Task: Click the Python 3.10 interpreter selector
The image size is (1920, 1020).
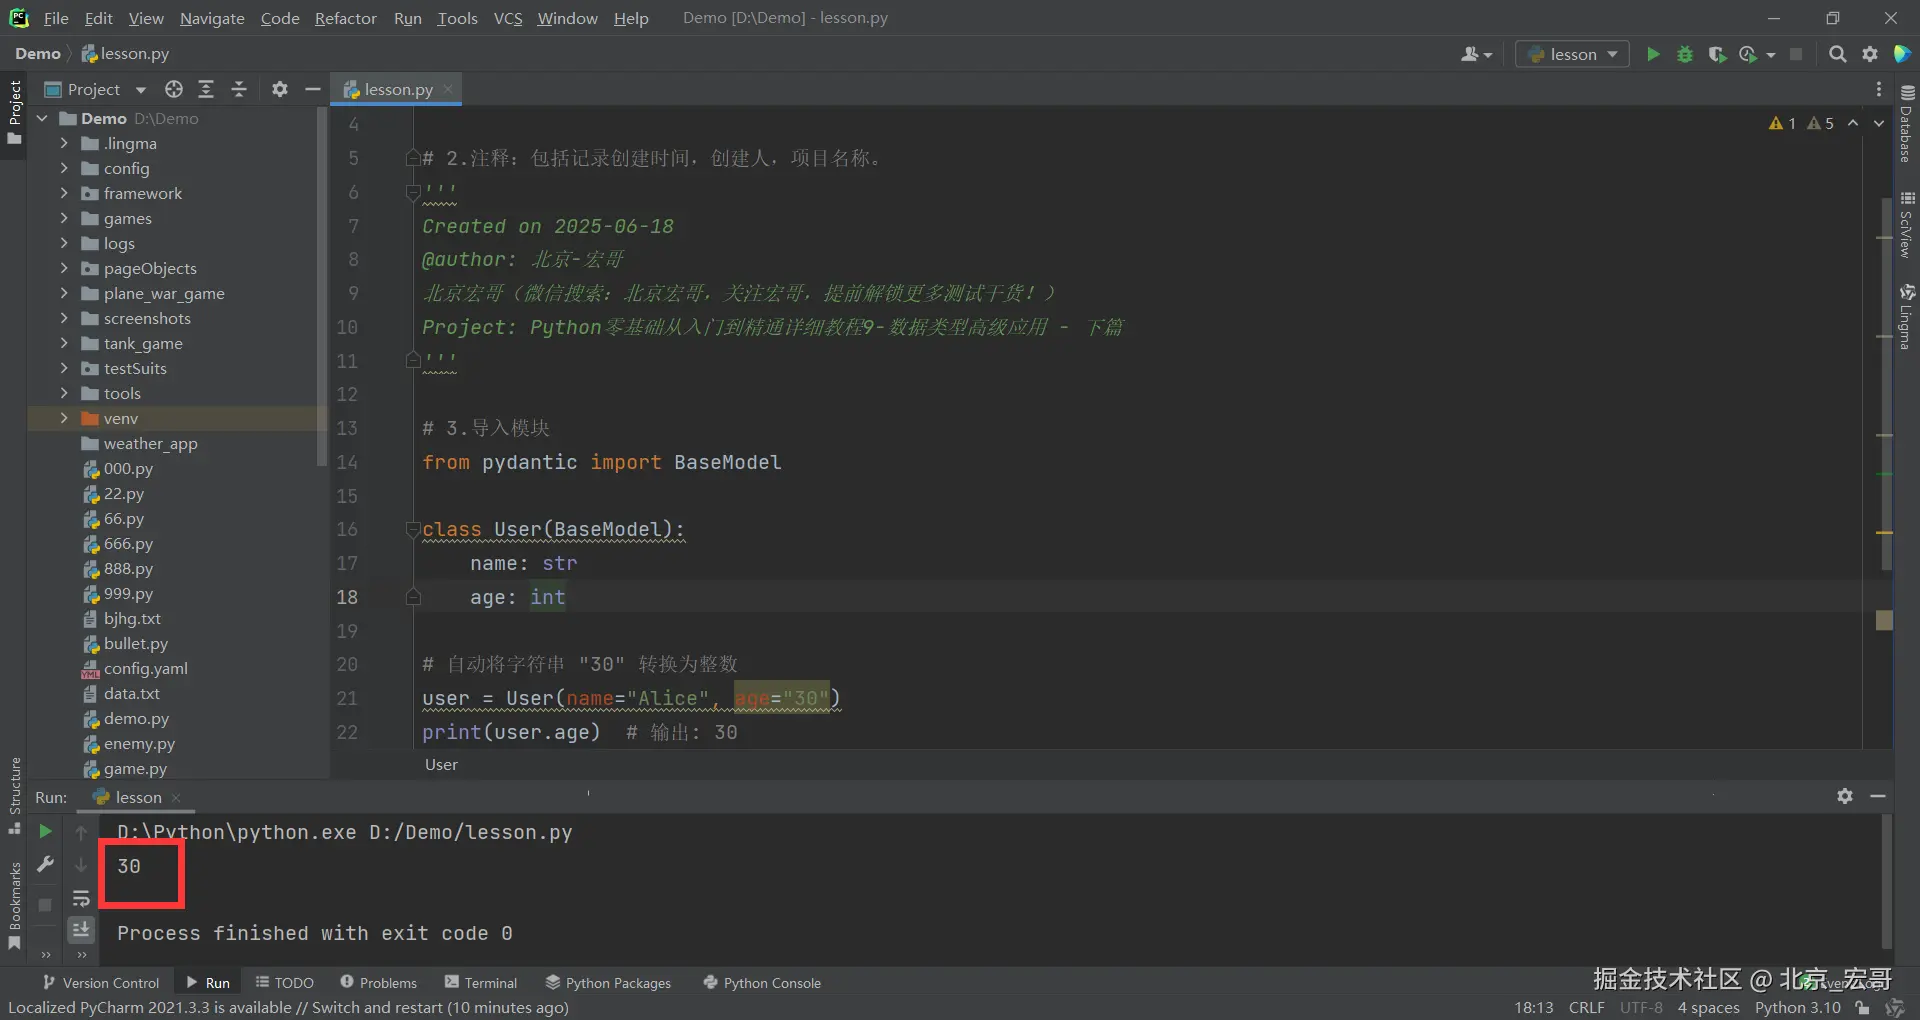Action: click(x=1797, y=1007)
